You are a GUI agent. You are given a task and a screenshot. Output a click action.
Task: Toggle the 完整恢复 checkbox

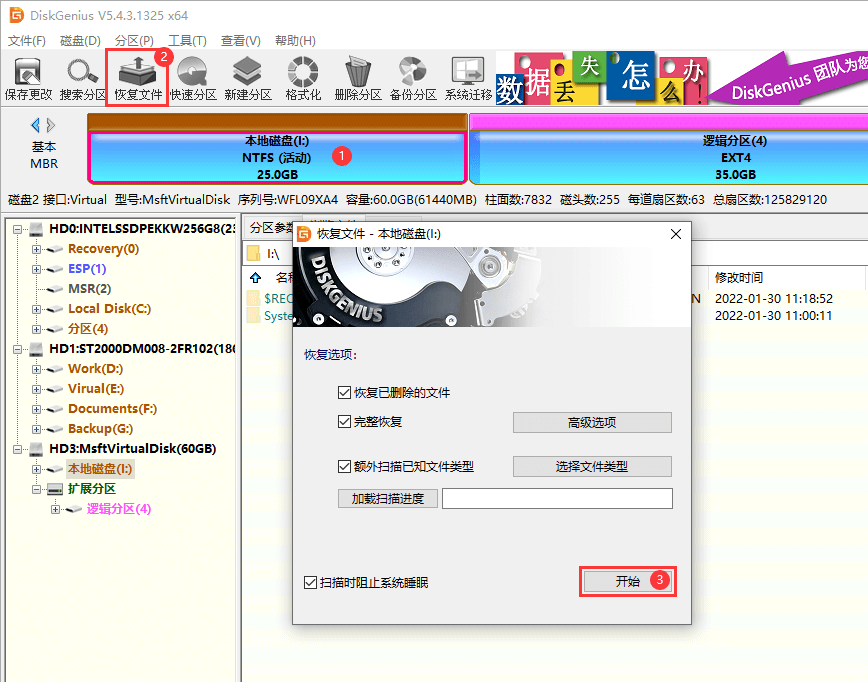[345, 422]
